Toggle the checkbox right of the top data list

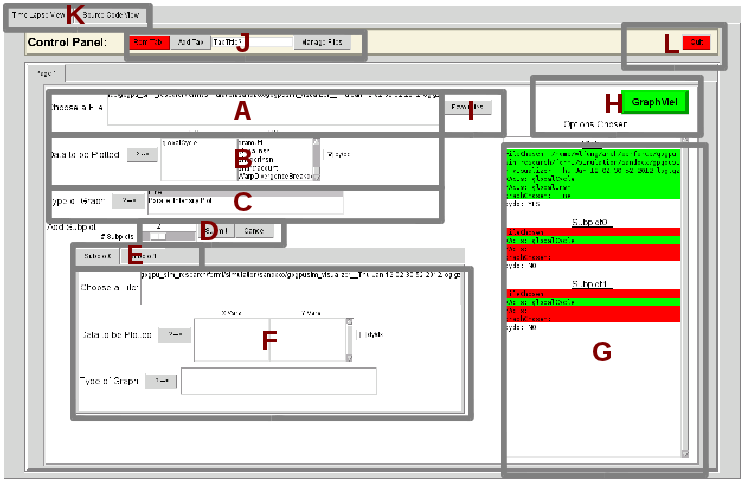(327, 156)
